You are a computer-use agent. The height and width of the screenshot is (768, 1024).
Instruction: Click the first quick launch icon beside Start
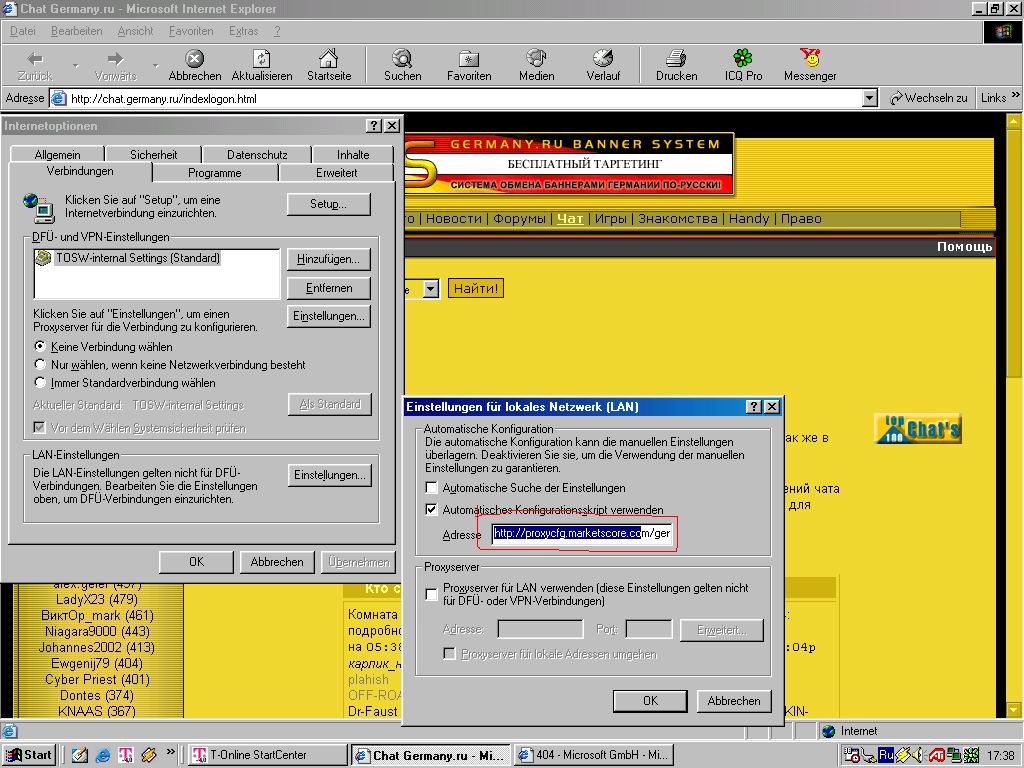80,755
